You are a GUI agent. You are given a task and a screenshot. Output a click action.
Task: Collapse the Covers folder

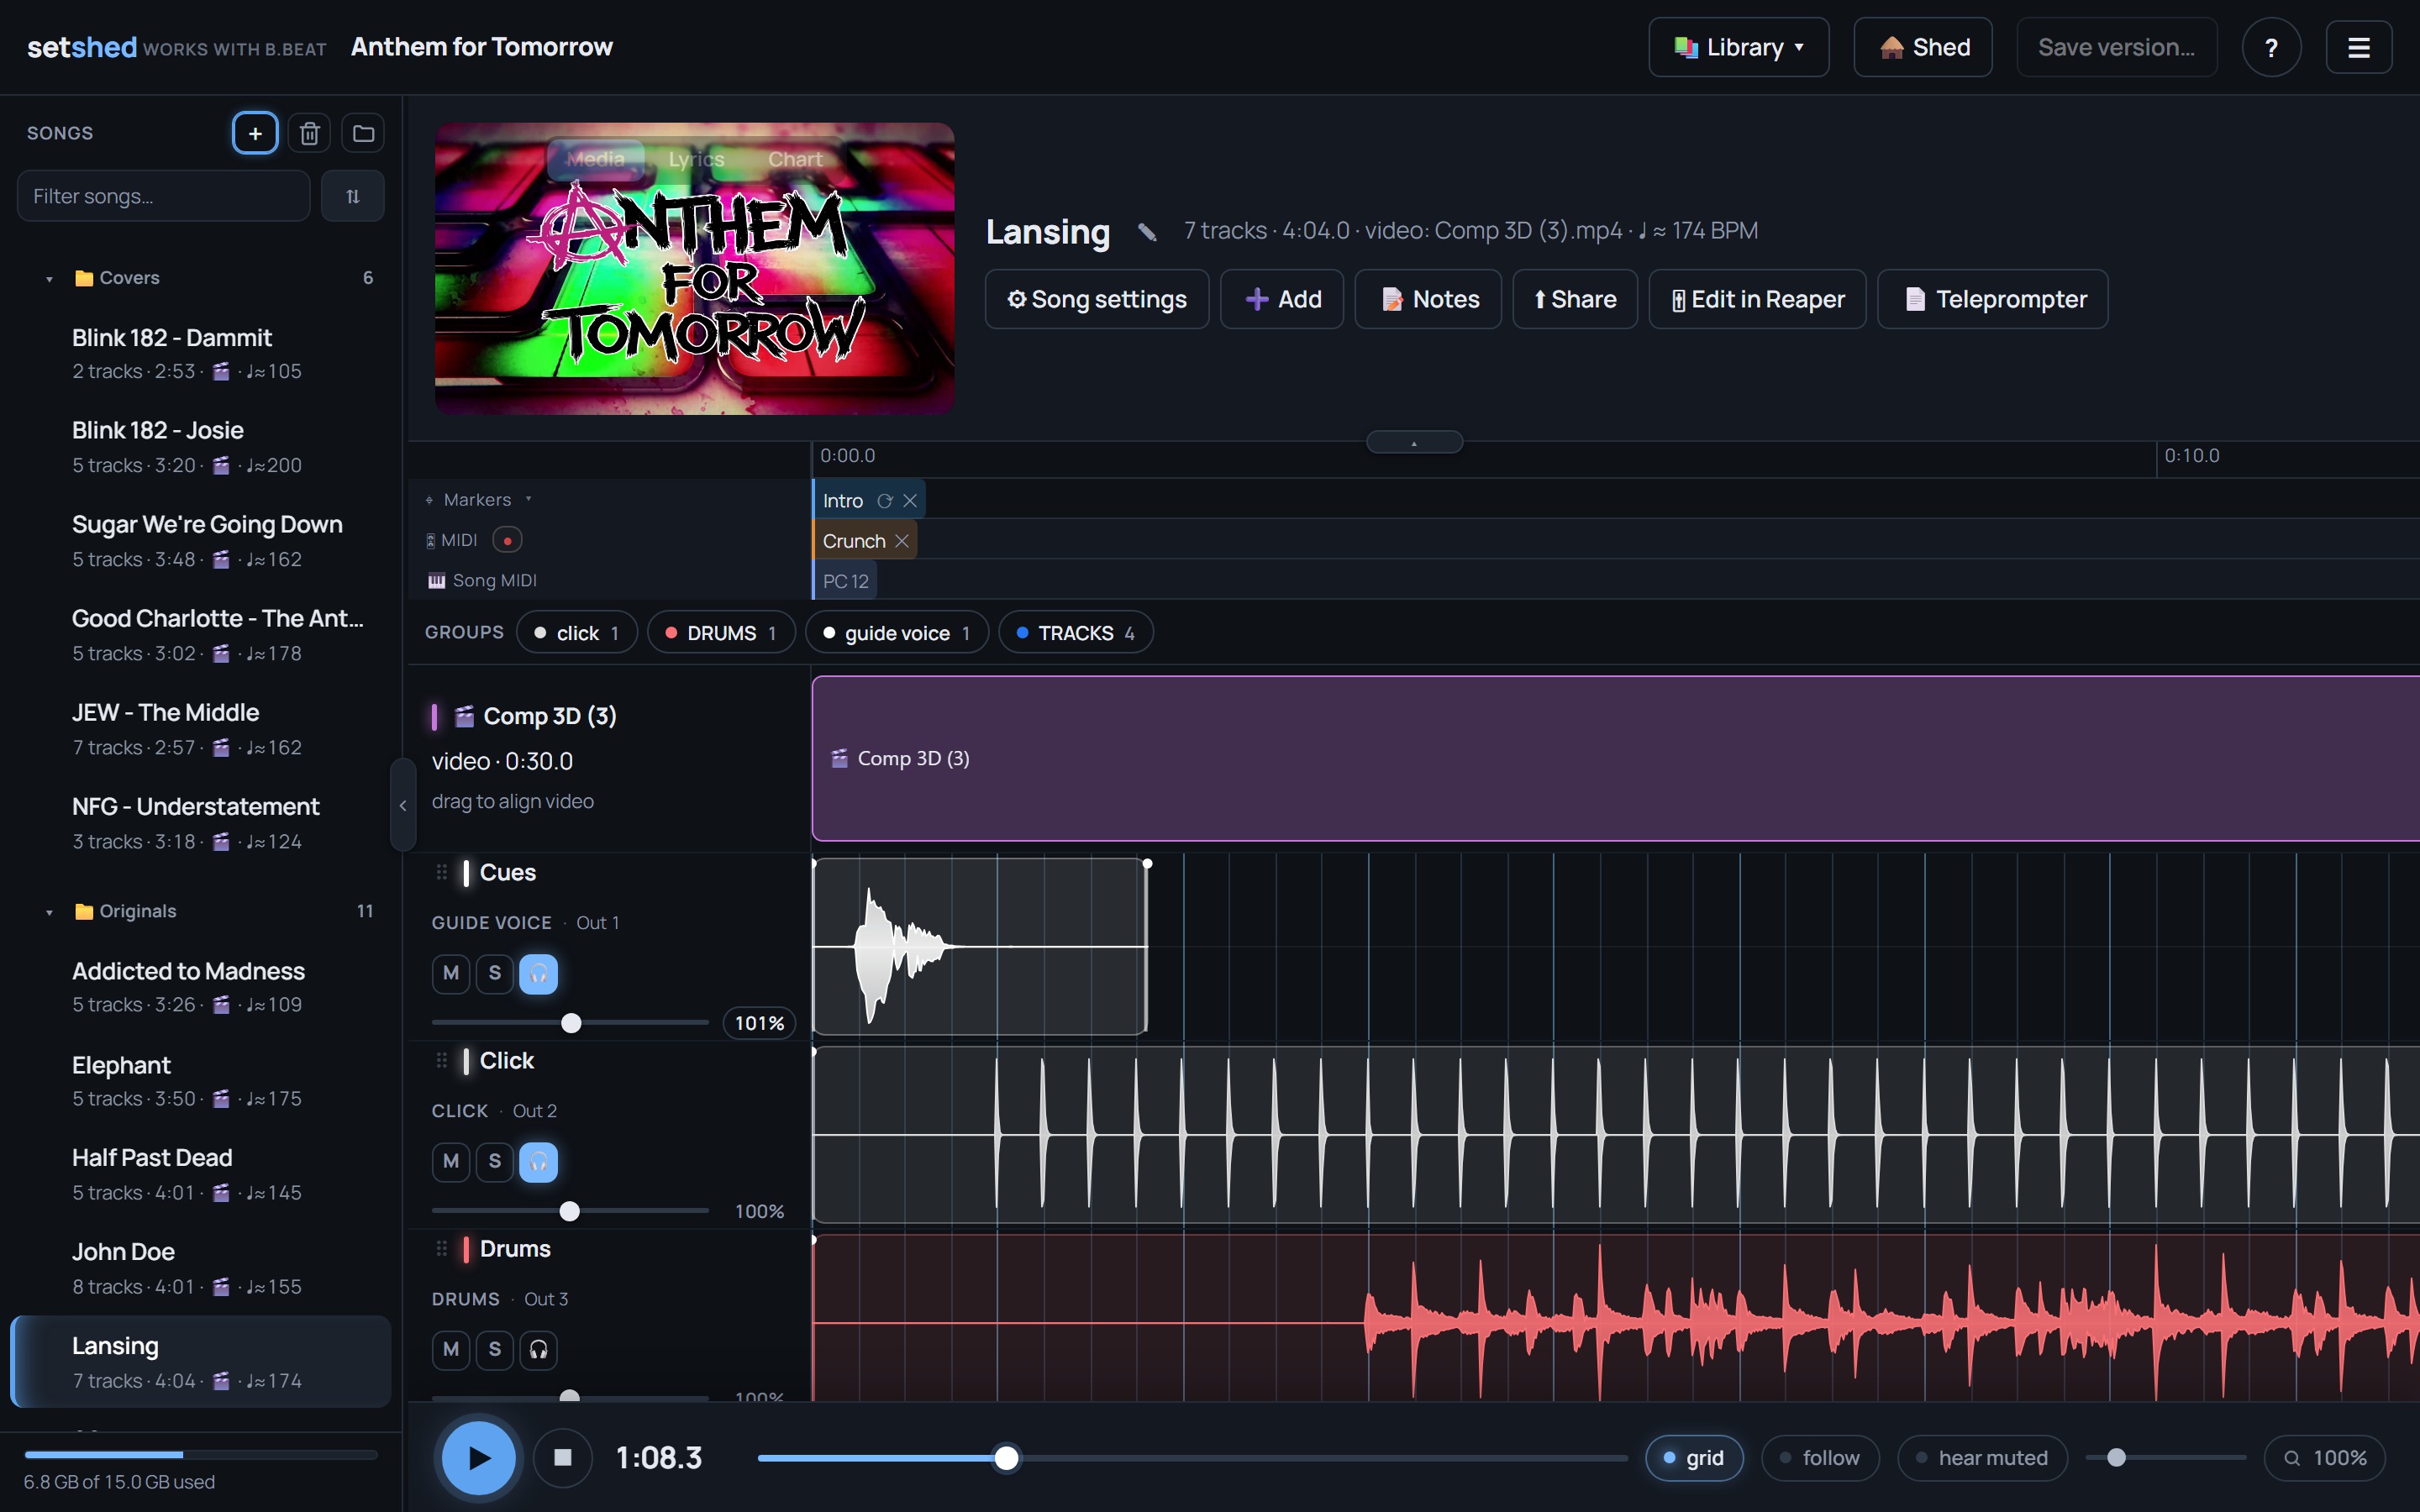point(49,279)
